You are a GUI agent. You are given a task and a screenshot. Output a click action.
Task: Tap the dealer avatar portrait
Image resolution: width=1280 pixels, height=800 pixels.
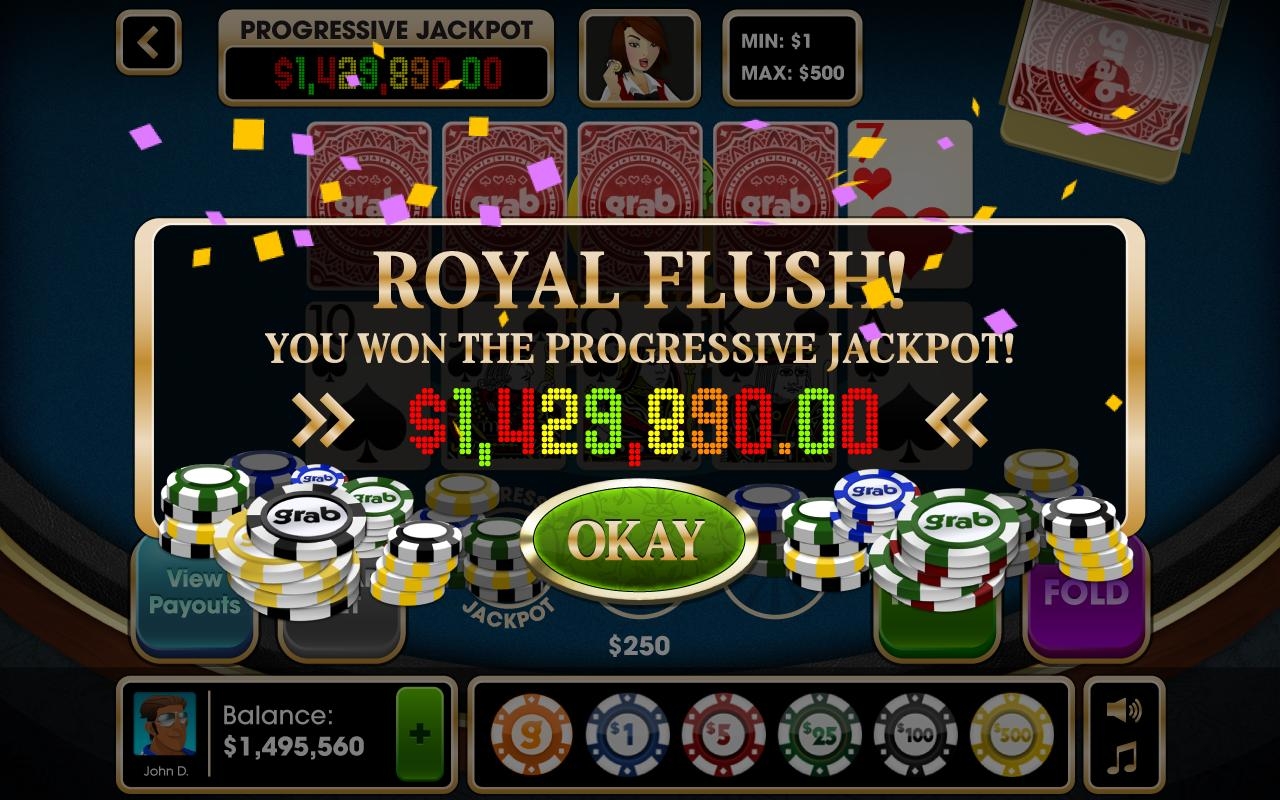[x=640, y=57]
